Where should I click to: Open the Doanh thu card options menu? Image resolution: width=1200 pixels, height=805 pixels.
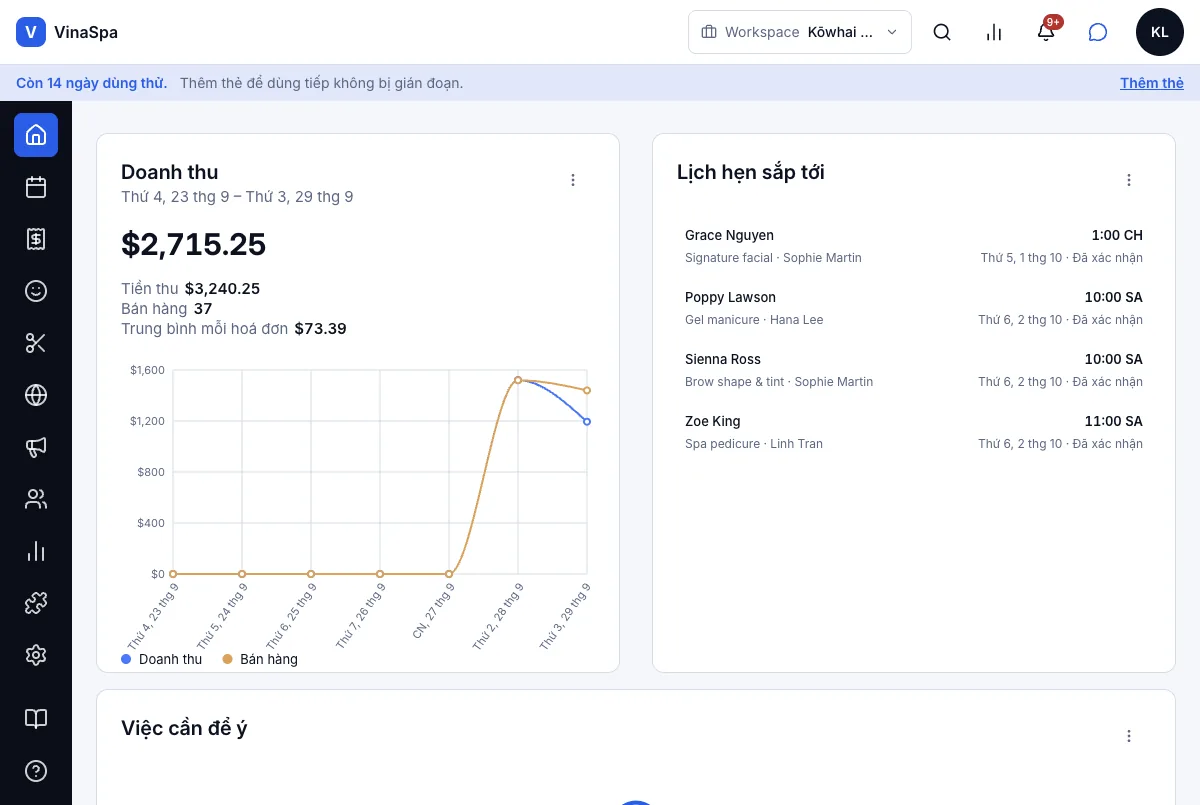573,180
